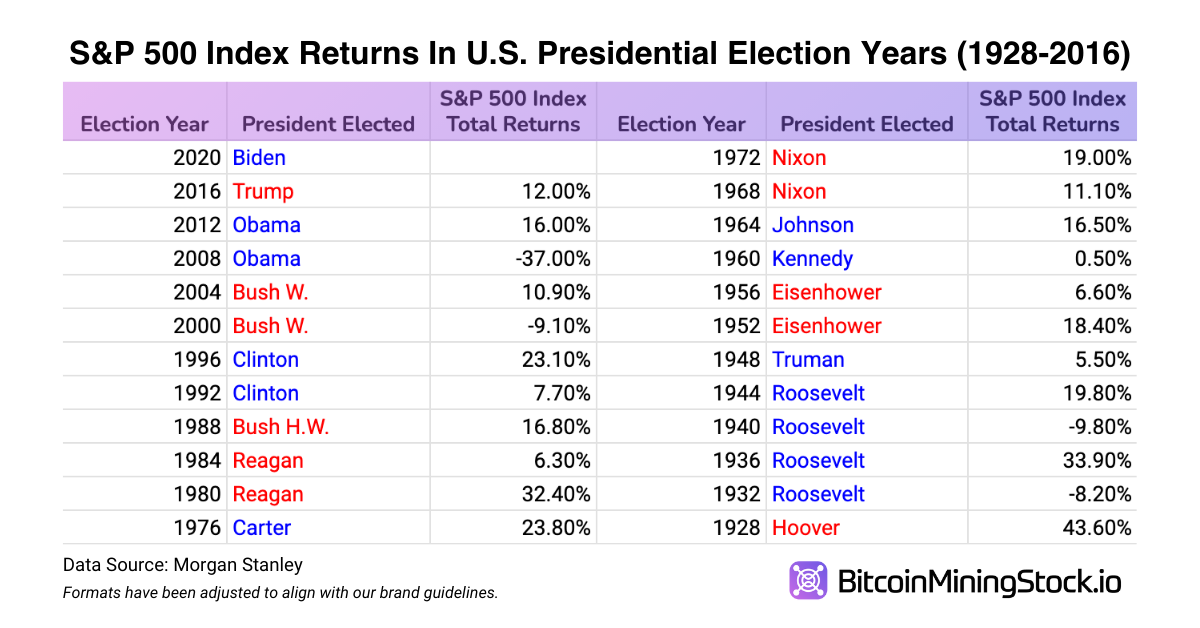Click the left Election Year column header
The image size is (1200, 628).
coord(145,124)
